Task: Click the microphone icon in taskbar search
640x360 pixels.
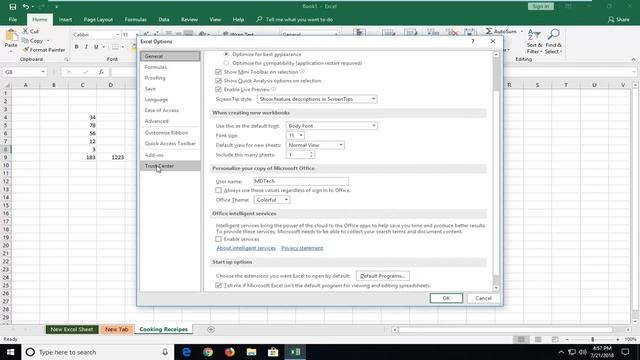Action: tap(165, 352)
